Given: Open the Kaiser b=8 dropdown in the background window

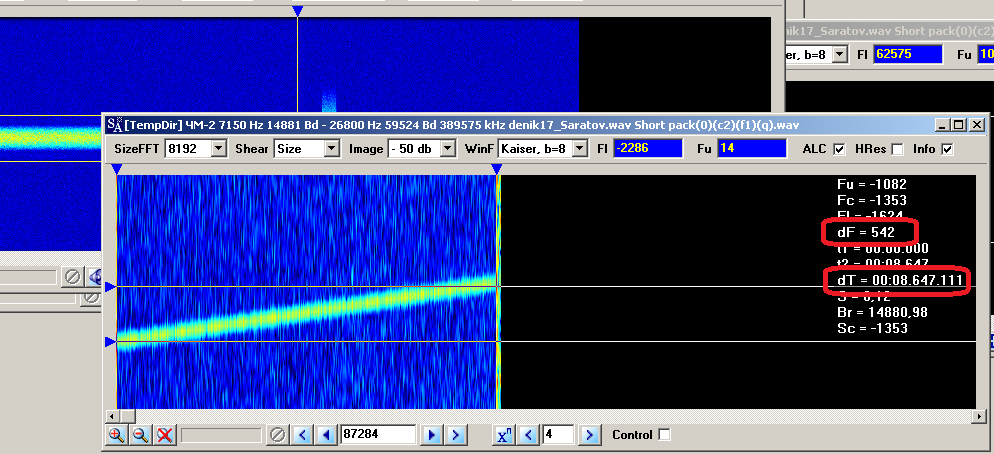Looking at the screenshot, I should 840,55.
